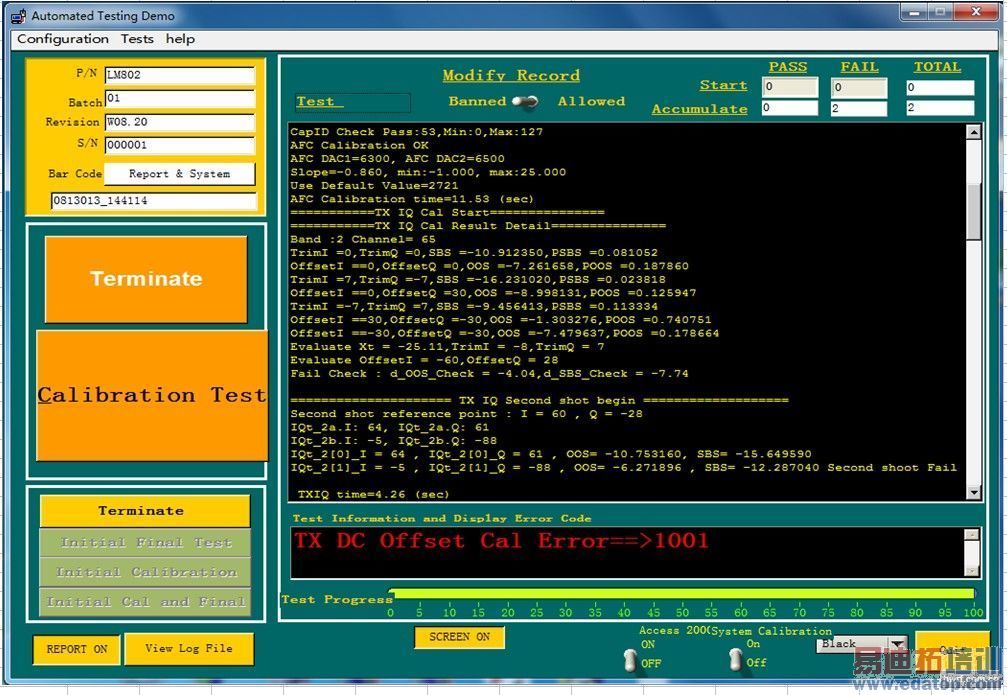Click the log window scroll-down arrow
The height and width of the screenshot is (695, 1007).
pyautogui.click(x=974, y=492)
